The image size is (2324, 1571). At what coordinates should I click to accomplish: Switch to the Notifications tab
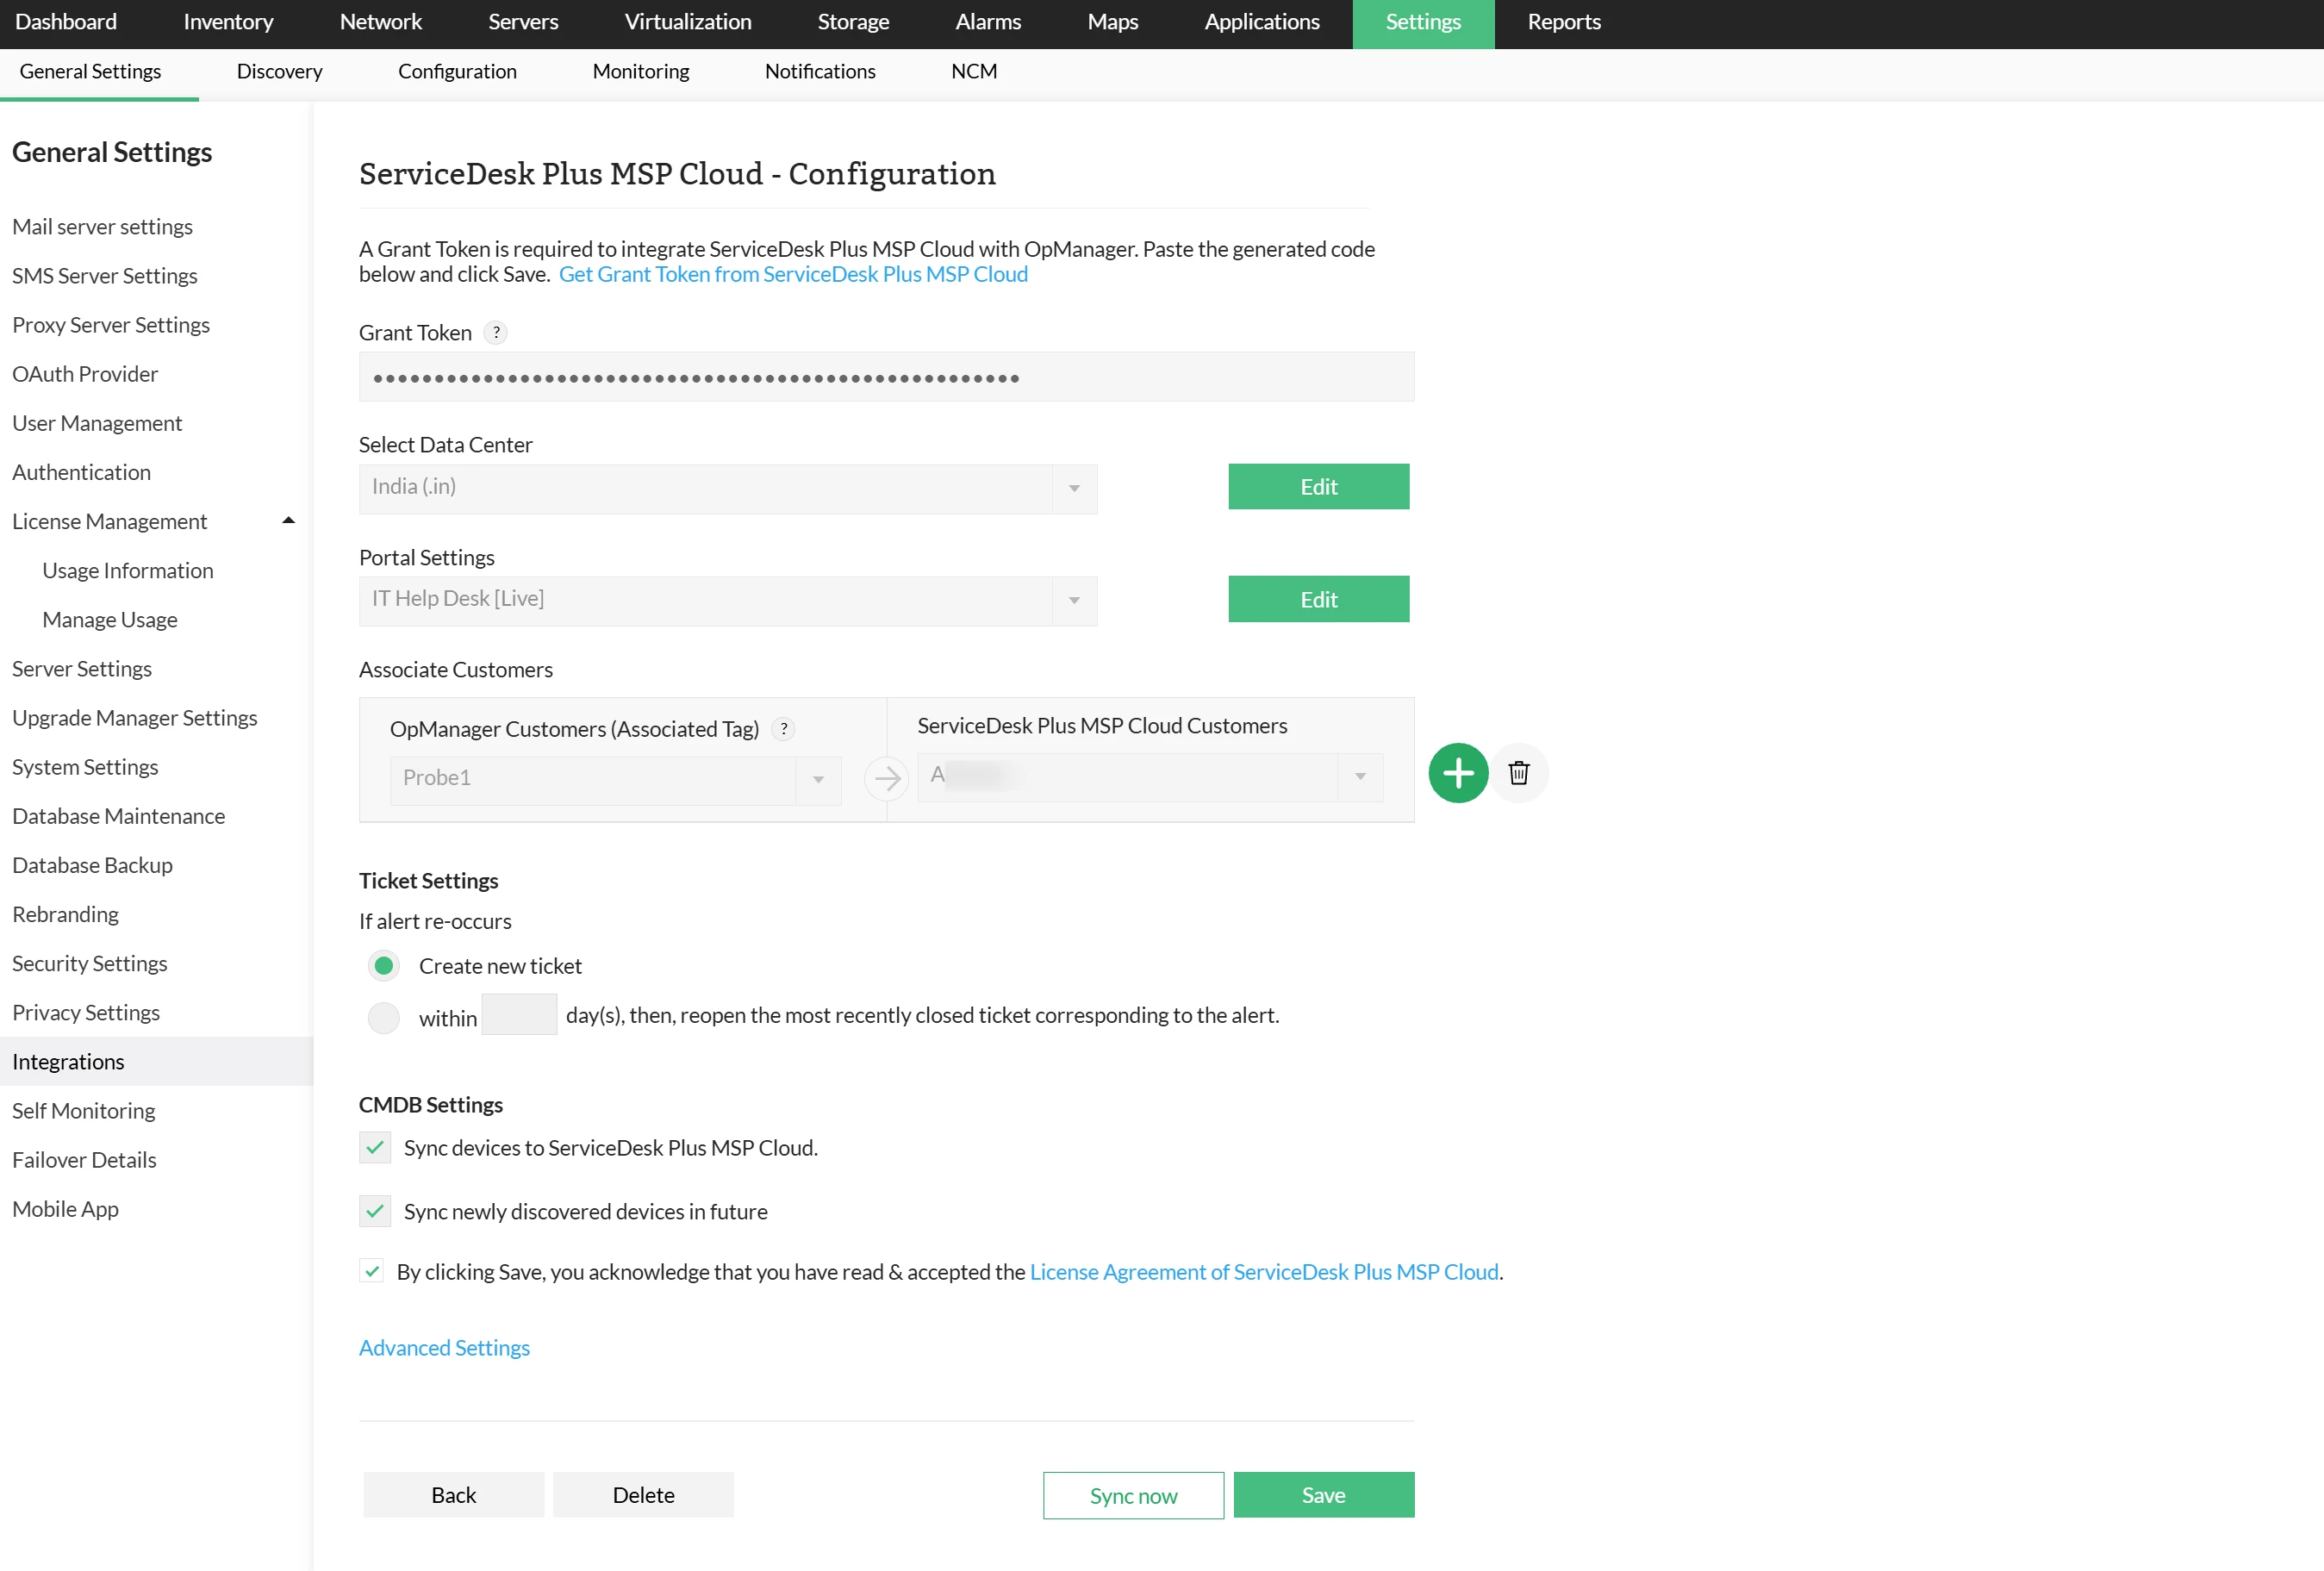[819, 72]
